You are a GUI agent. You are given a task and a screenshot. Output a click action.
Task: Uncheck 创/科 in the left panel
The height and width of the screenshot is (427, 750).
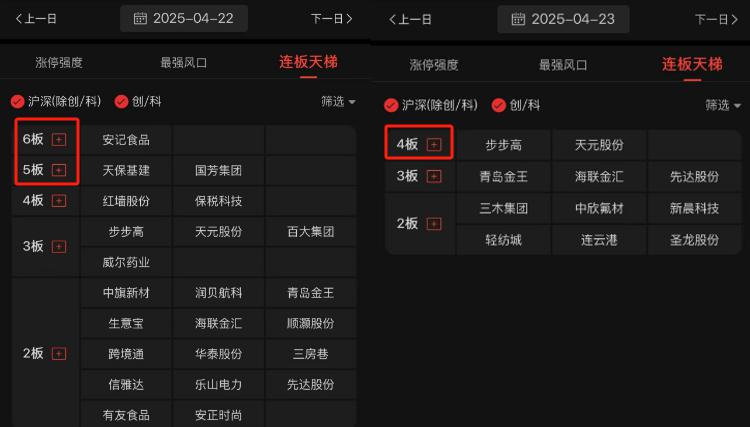(121, 102)
